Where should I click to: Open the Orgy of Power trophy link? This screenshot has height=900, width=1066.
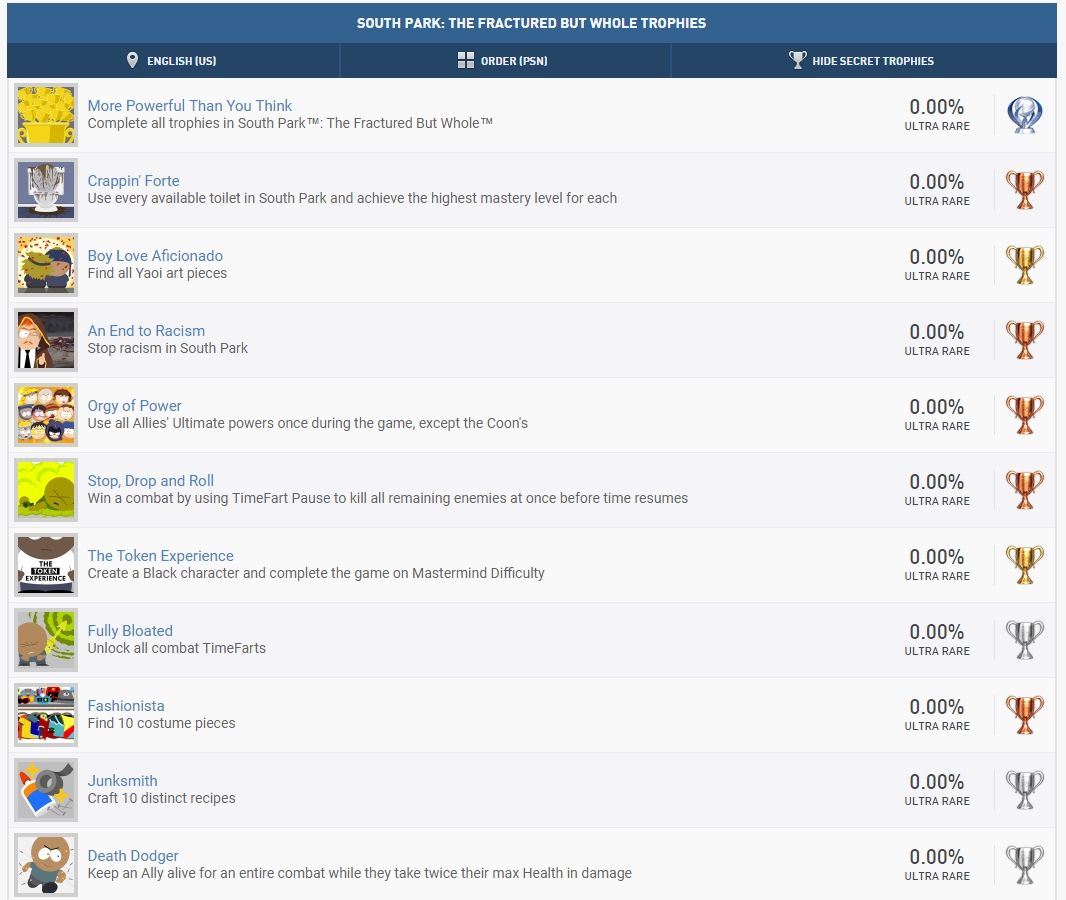[x=135, y=406]
